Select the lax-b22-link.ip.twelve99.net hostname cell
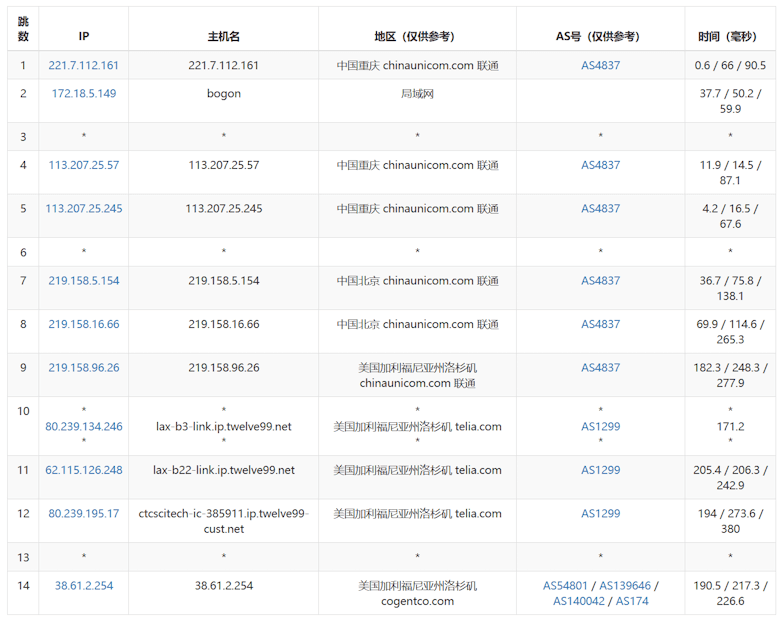The height and width of the screenshot is (621, 780). (x=224, y=470)
